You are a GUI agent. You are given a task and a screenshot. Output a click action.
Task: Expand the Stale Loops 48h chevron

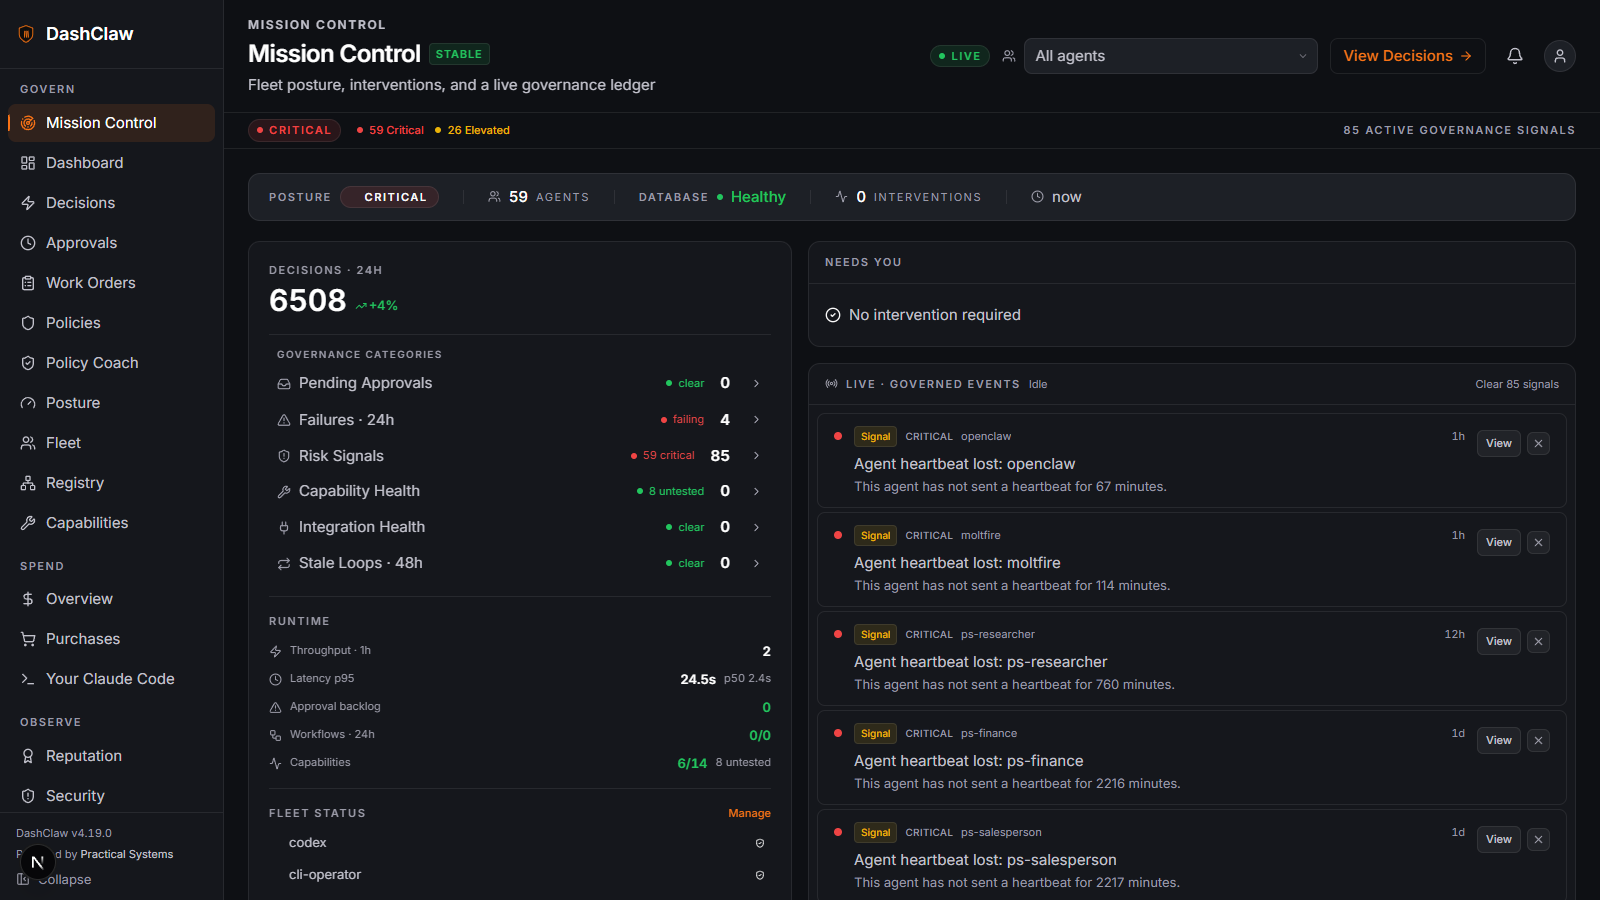tap(756, 563)
